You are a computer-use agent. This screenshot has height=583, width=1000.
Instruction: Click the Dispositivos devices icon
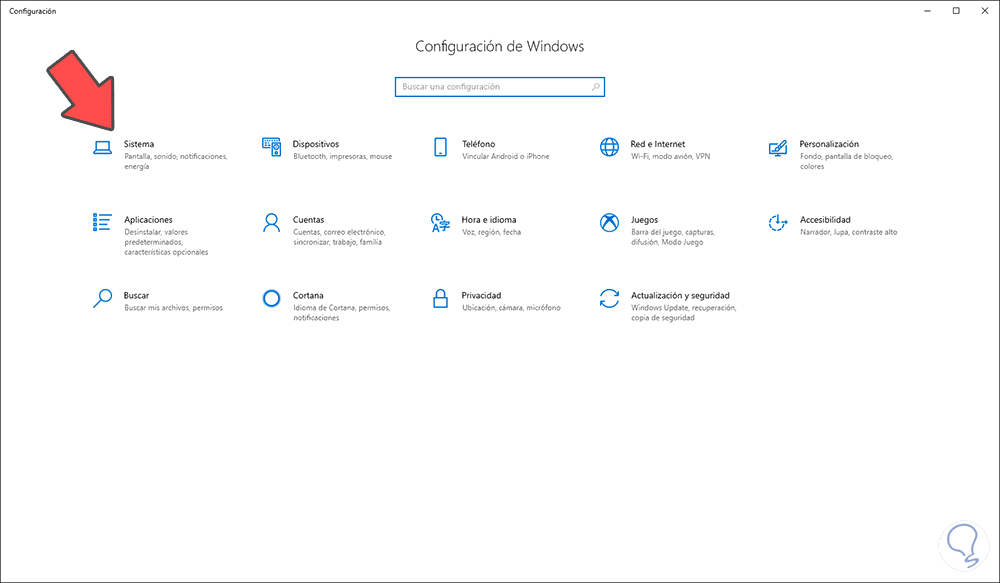271,147
